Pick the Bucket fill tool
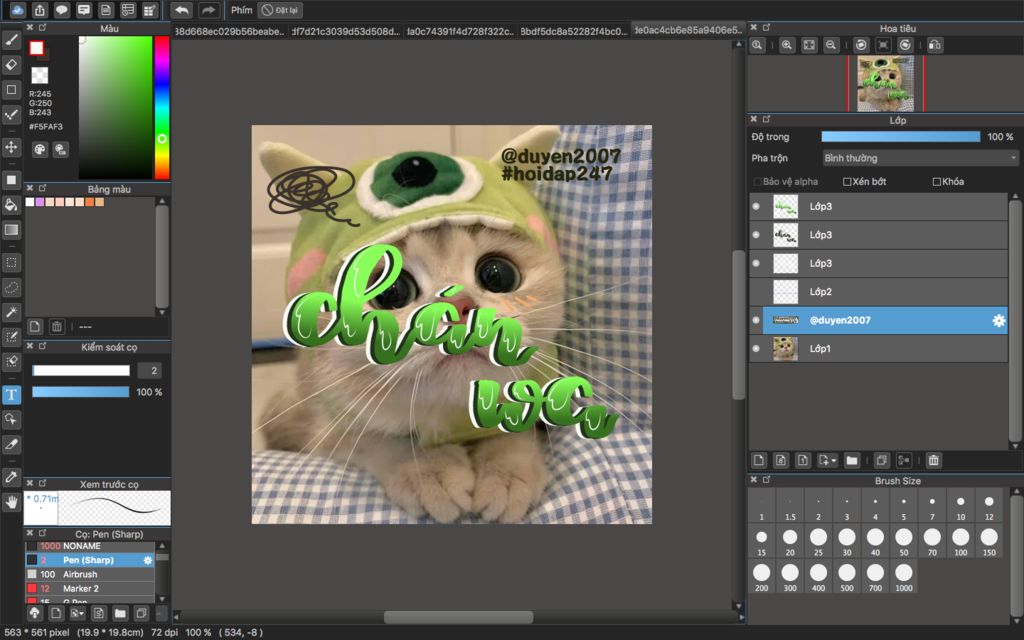1024x640 pixels. [11, 204]
